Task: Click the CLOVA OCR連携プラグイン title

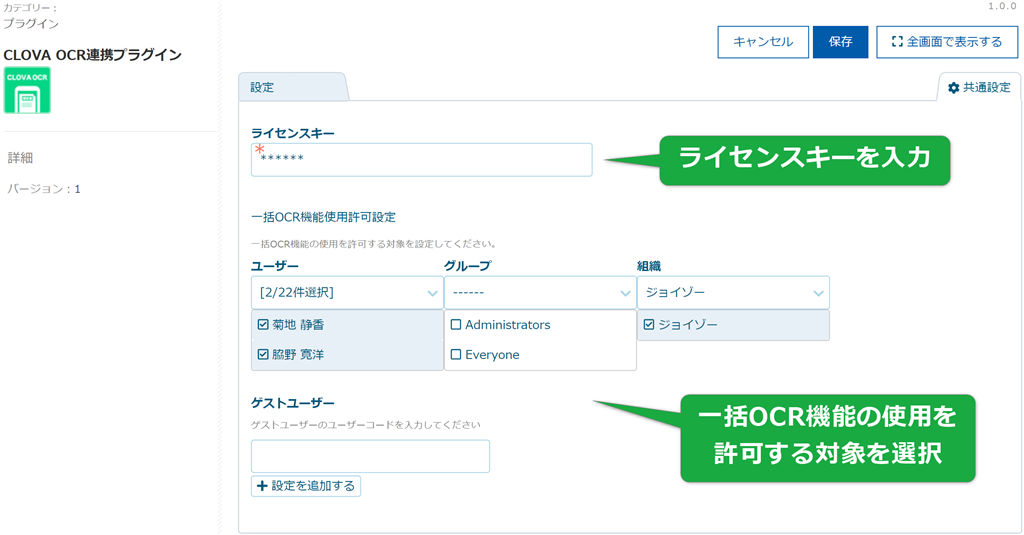Action: pos(93,55)
